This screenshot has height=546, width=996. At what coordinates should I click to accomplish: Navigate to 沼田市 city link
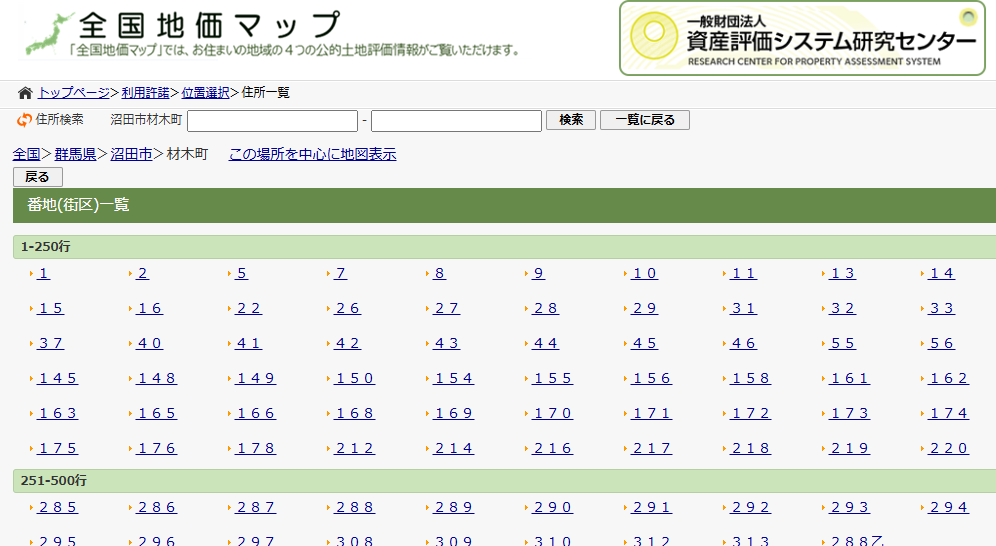(131, 154)
